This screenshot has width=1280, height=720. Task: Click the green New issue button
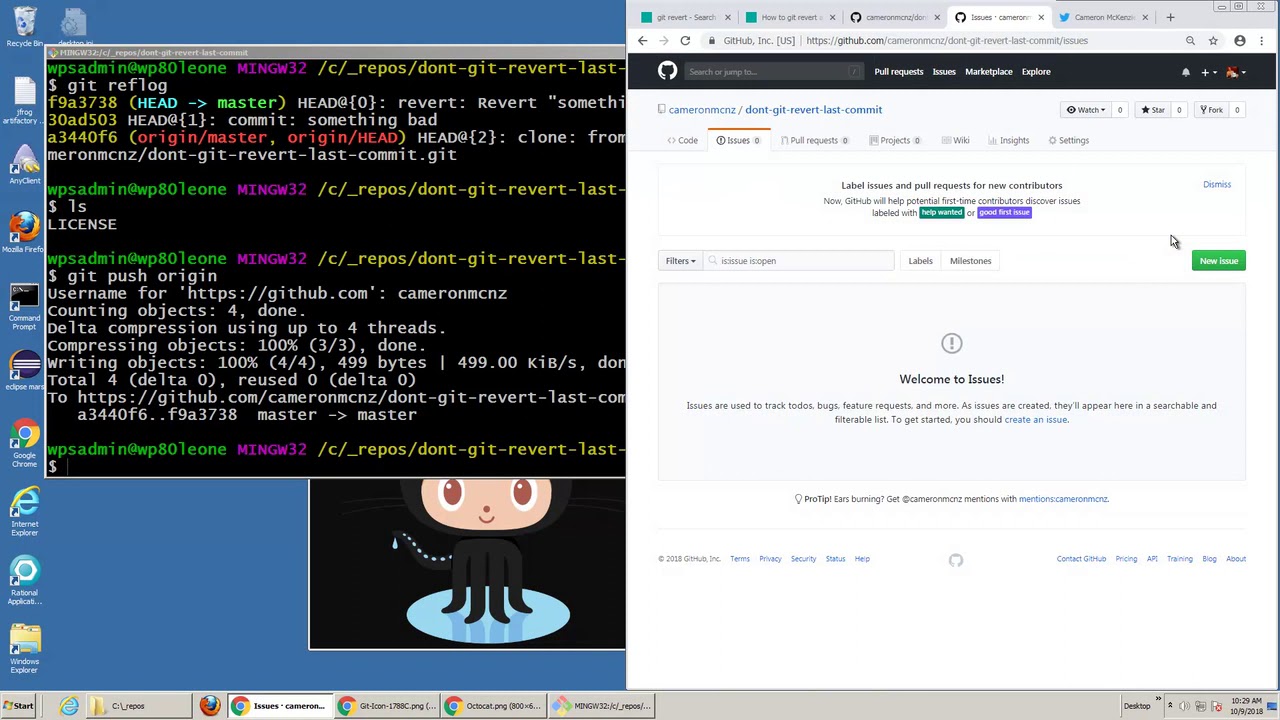1219,261
